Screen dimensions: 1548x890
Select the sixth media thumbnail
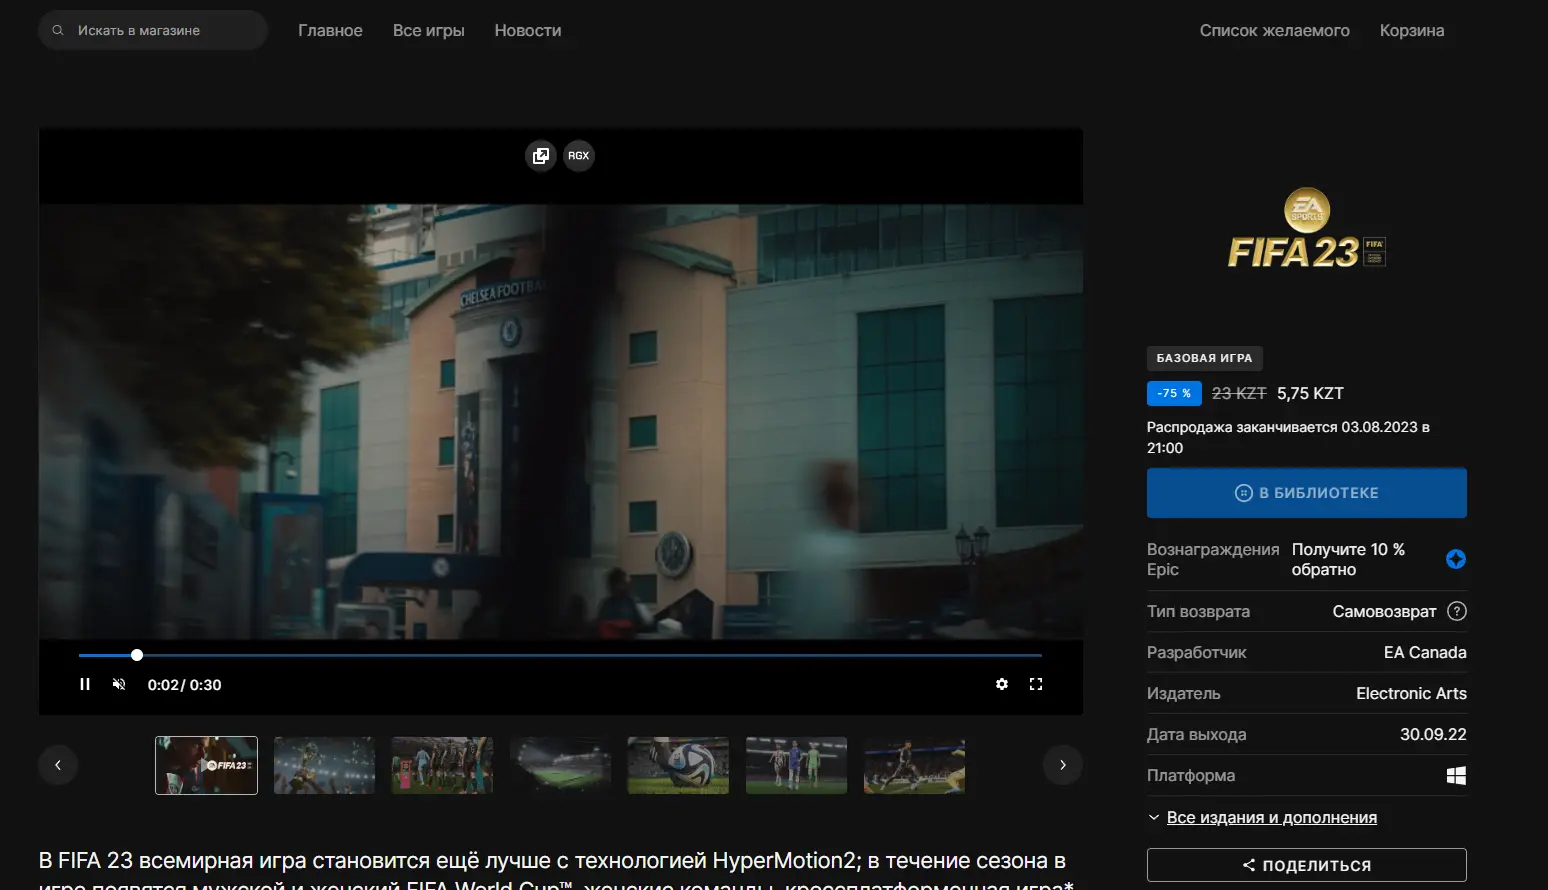coord(796,765)
